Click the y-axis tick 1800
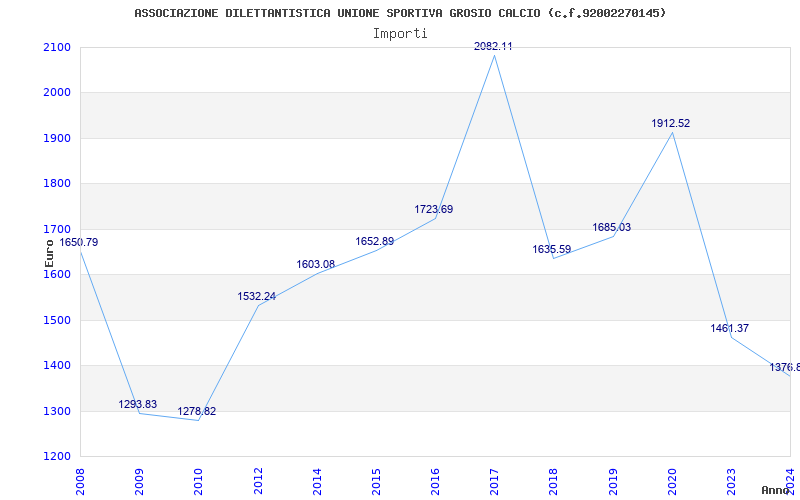Image resolution: width=800 pixels, height=500 pixels. coord(57,184)
